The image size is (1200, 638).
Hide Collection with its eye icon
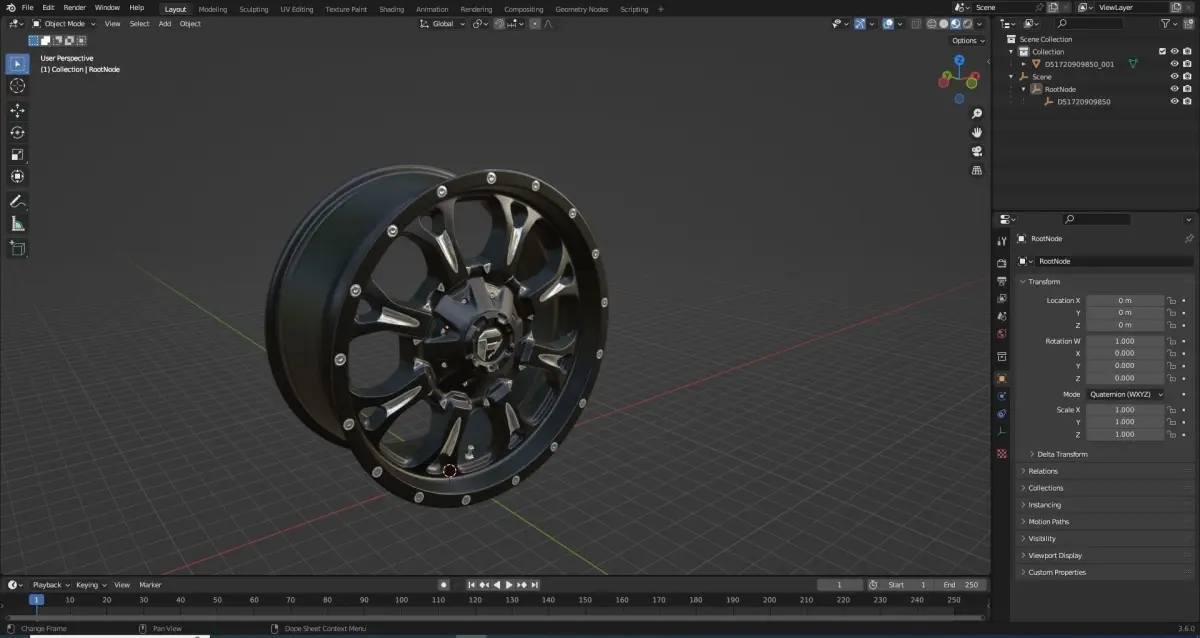tap(1175, 51)
